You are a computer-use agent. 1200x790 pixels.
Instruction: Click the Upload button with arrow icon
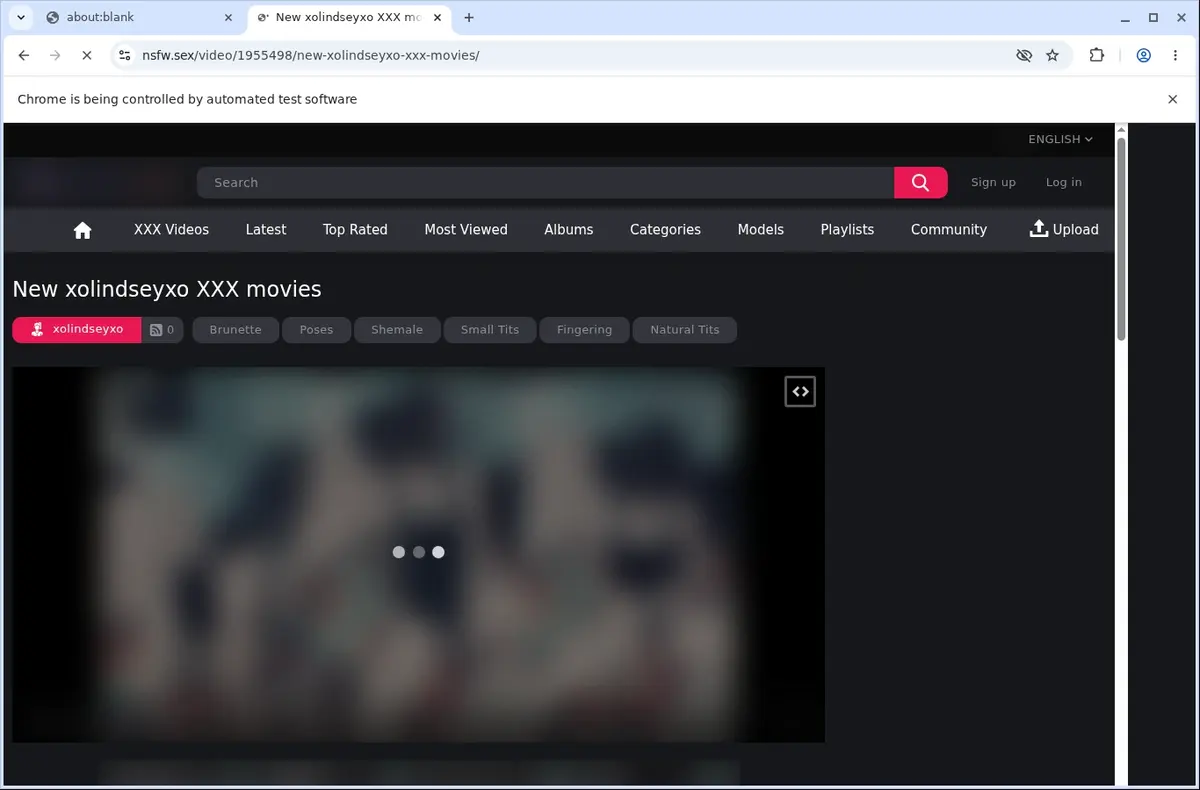pyautogui.click(x=1064, y=230)
